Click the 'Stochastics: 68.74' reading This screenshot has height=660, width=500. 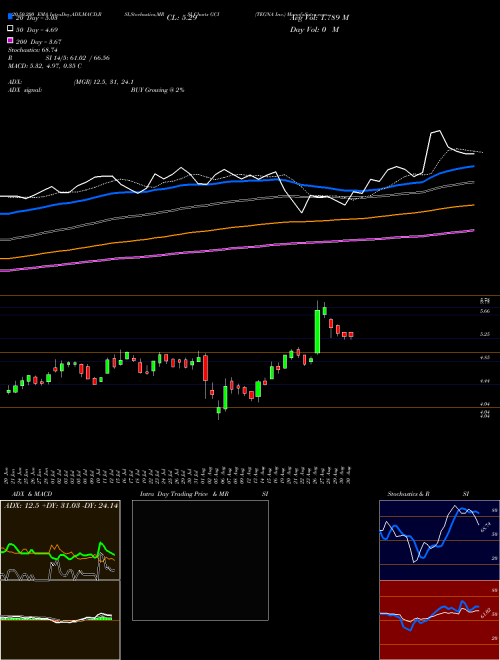[33, 50]
